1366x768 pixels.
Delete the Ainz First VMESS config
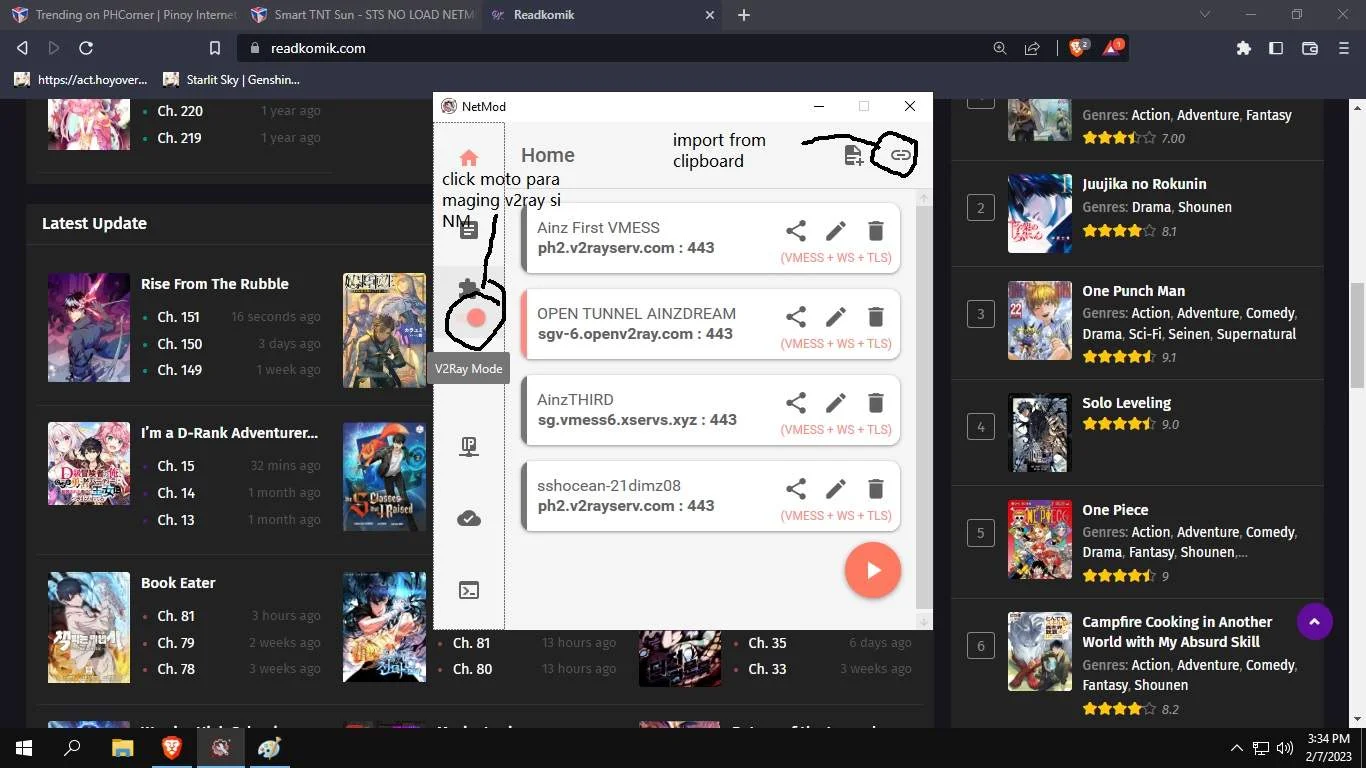pos(876,231)
